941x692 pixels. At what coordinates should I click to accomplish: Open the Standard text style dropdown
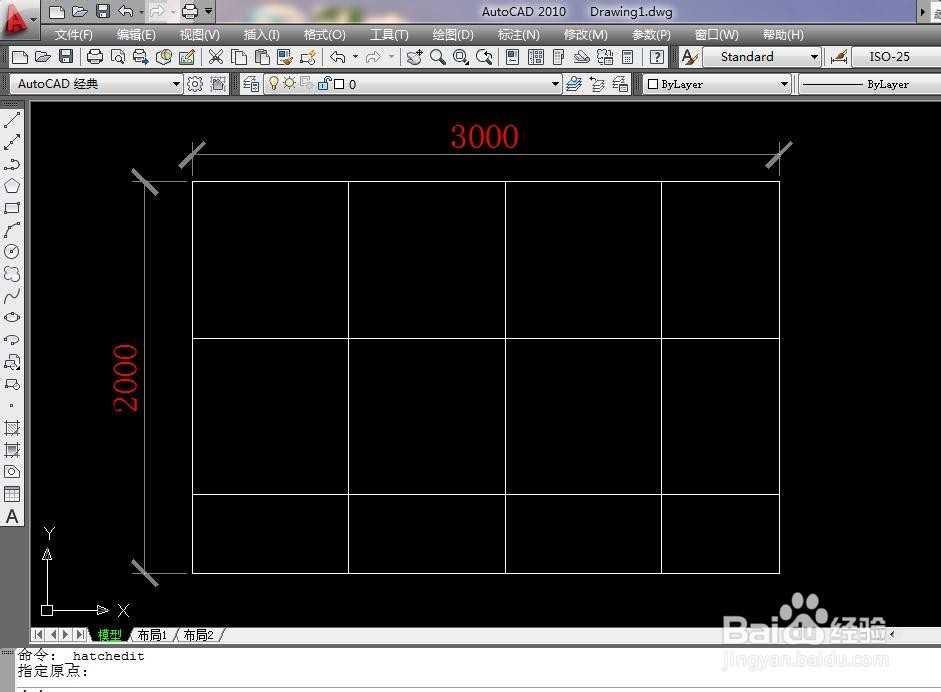click(x=762, y=57)
